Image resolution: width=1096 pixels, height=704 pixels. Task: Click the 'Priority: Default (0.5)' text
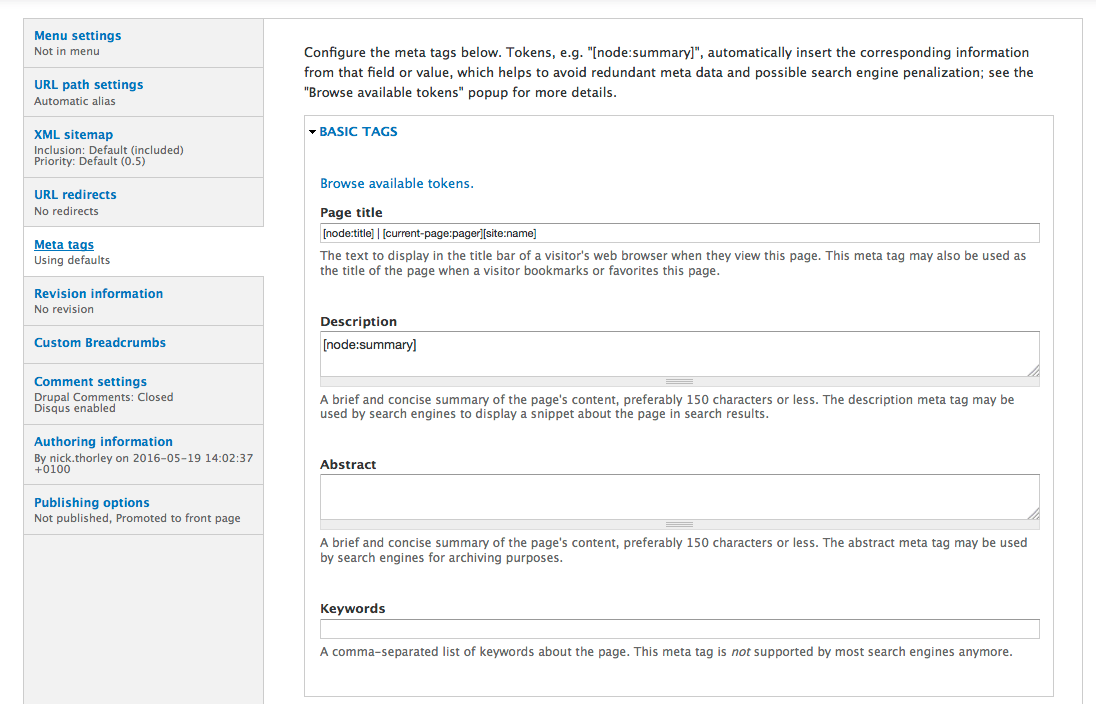tap(89, 161)
